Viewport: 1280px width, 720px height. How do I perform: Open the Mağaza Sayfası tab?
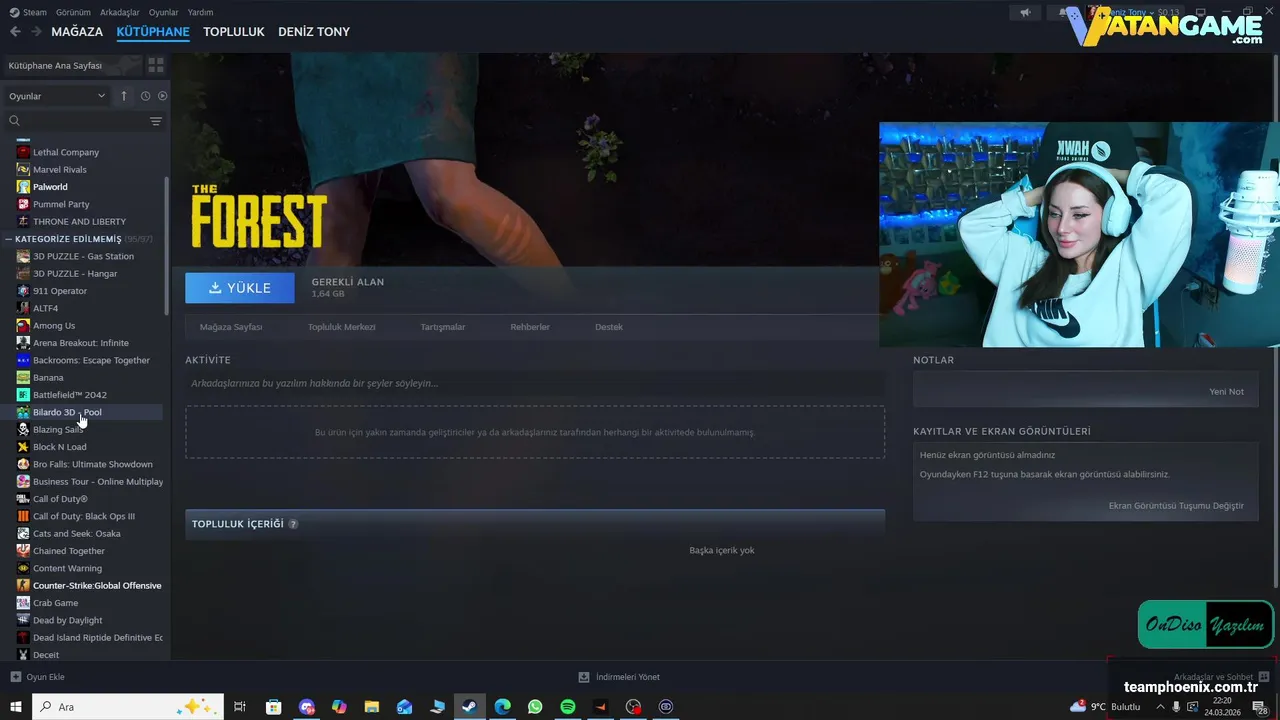coord(231,327)
